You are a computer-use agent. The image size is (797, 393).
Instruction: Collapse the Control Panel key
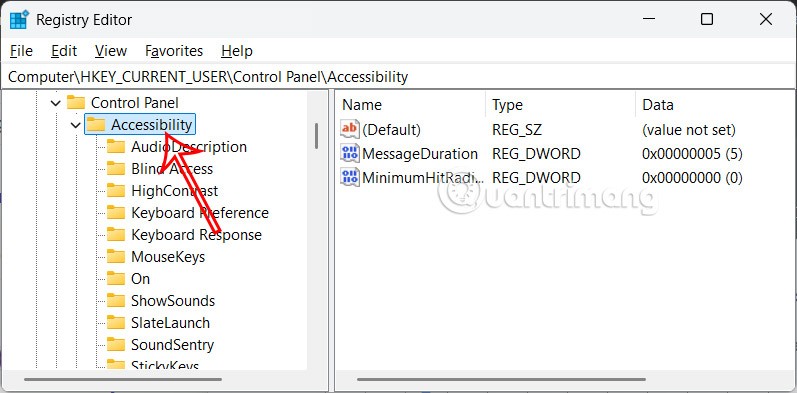55,103
